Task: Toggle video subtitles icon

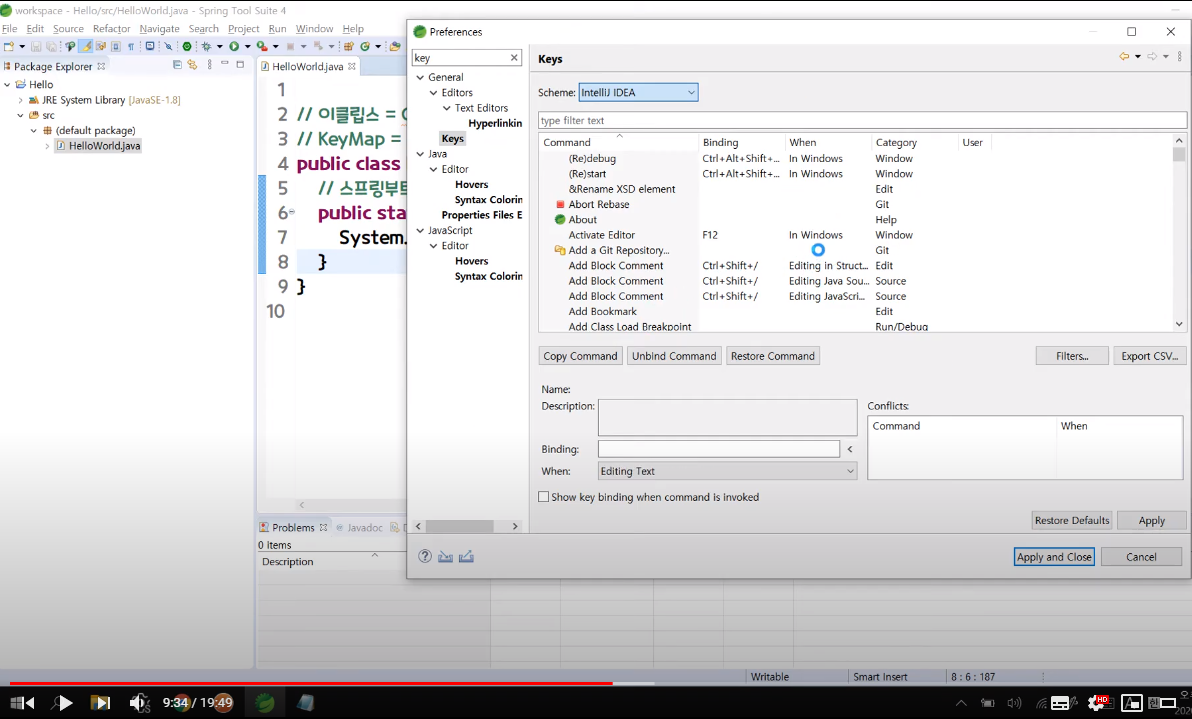Action: coord(1060,703)
